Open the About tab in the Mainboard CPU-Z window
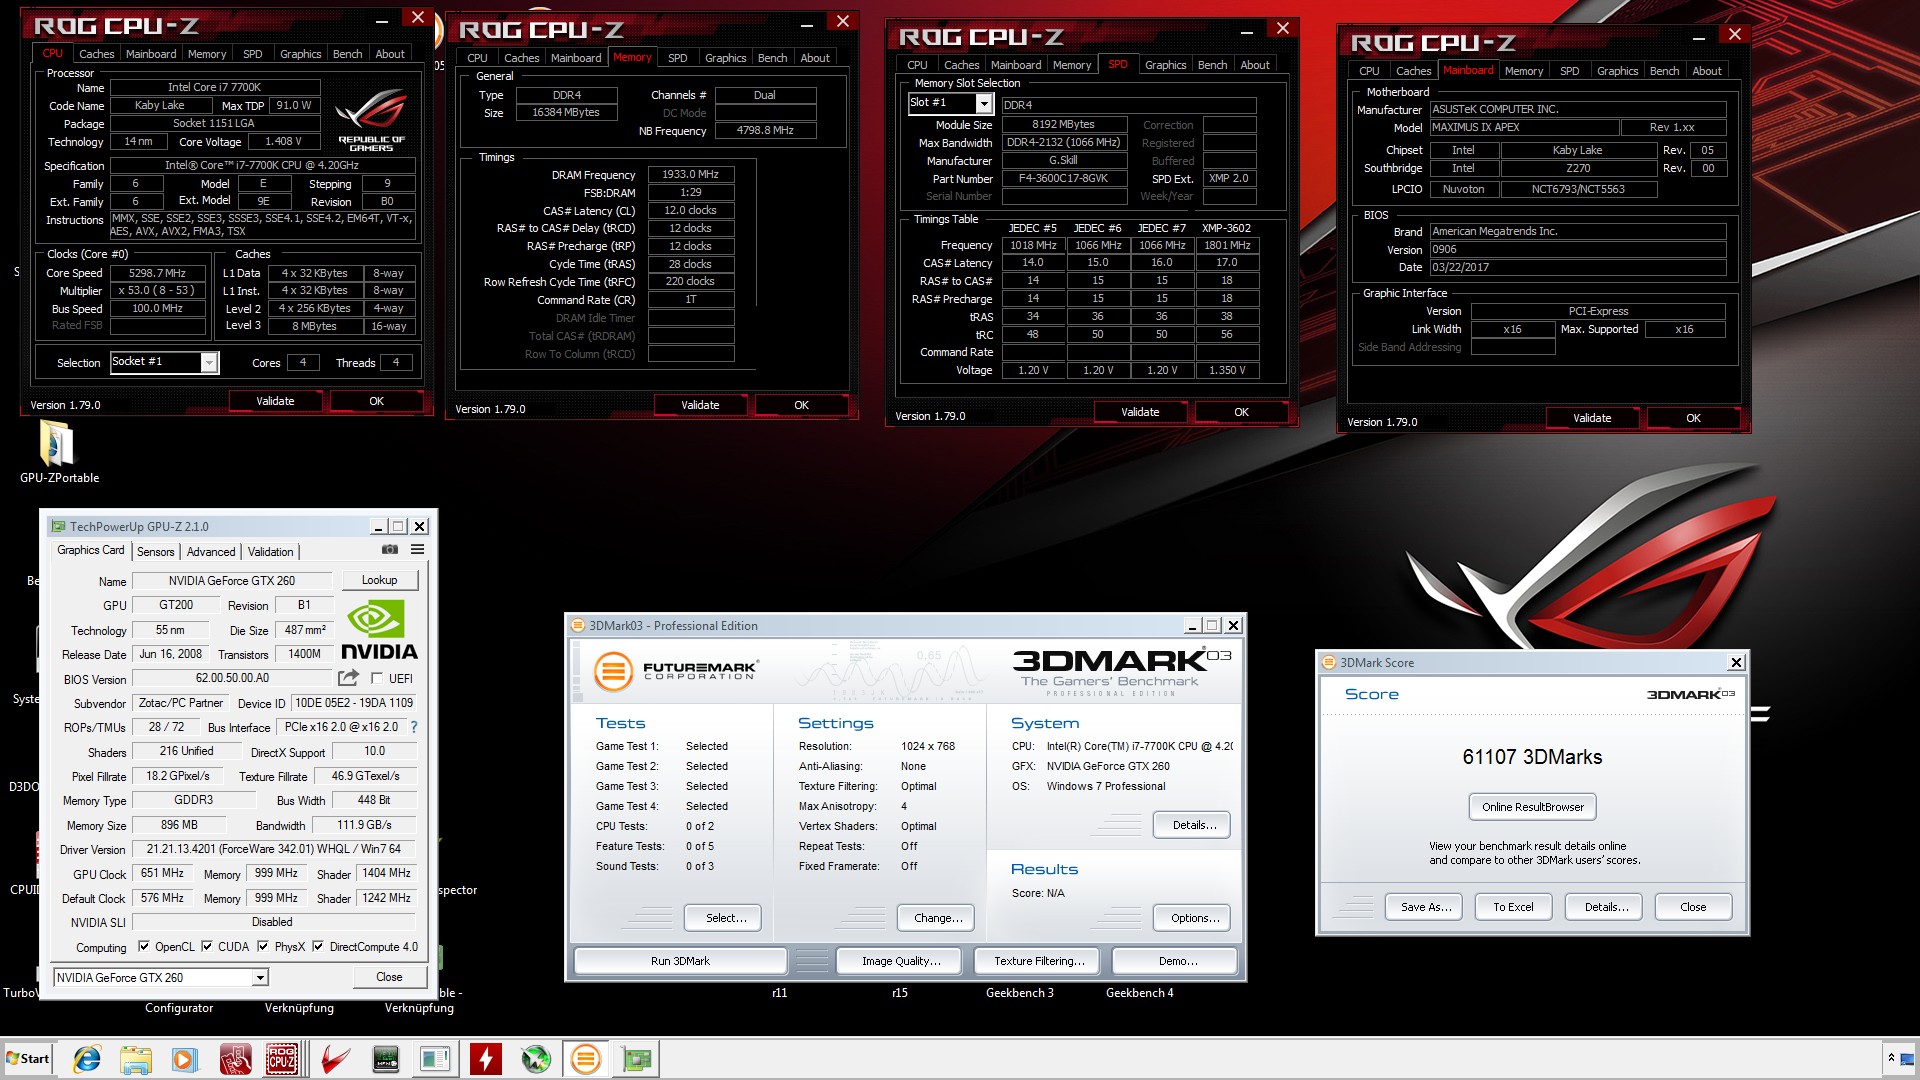This screenshot has height=1080, width=1920. [x=1707, y=71]
